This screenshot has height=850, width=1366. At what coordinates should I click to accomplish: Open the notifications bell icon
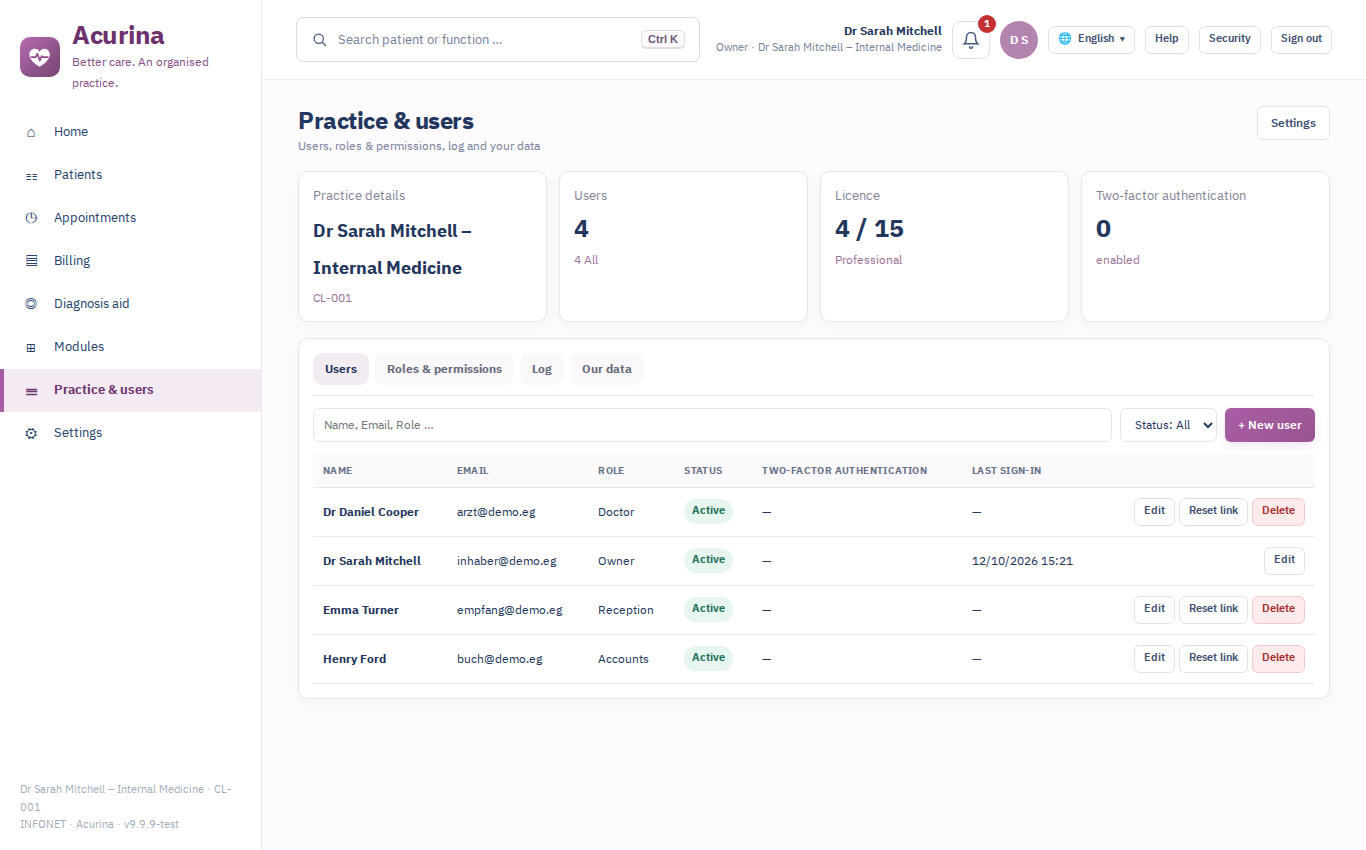coord(971,40)
